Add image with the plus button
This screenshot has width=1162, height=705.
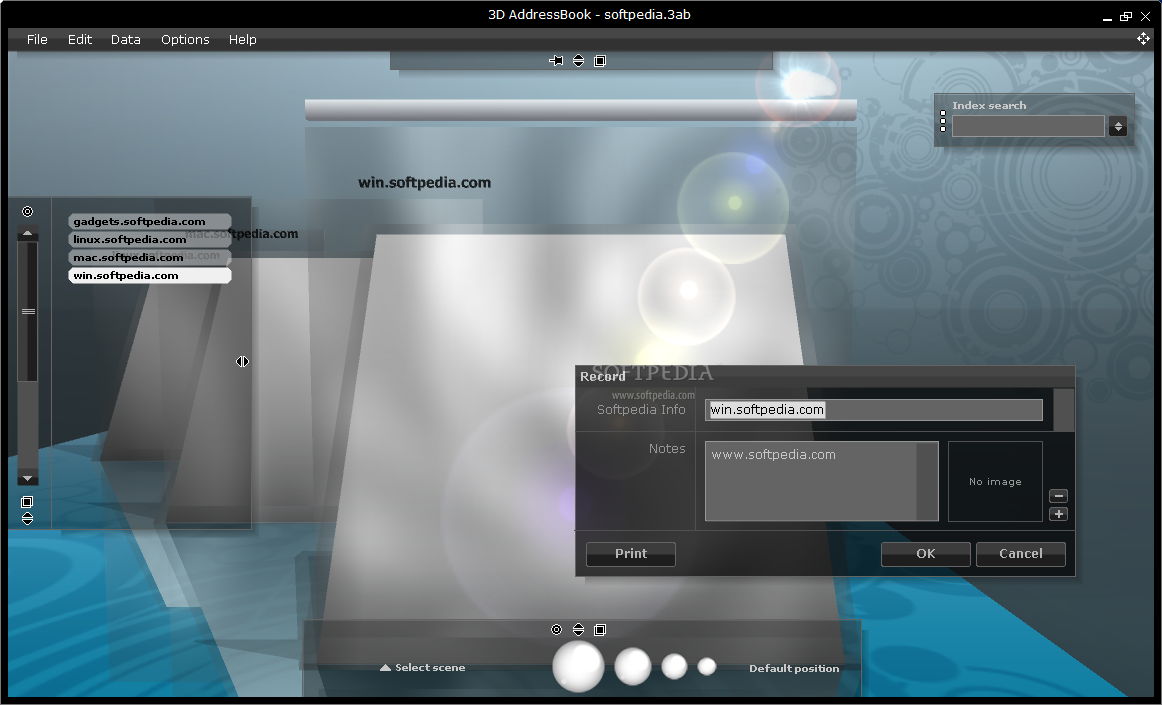point(1058,514)
